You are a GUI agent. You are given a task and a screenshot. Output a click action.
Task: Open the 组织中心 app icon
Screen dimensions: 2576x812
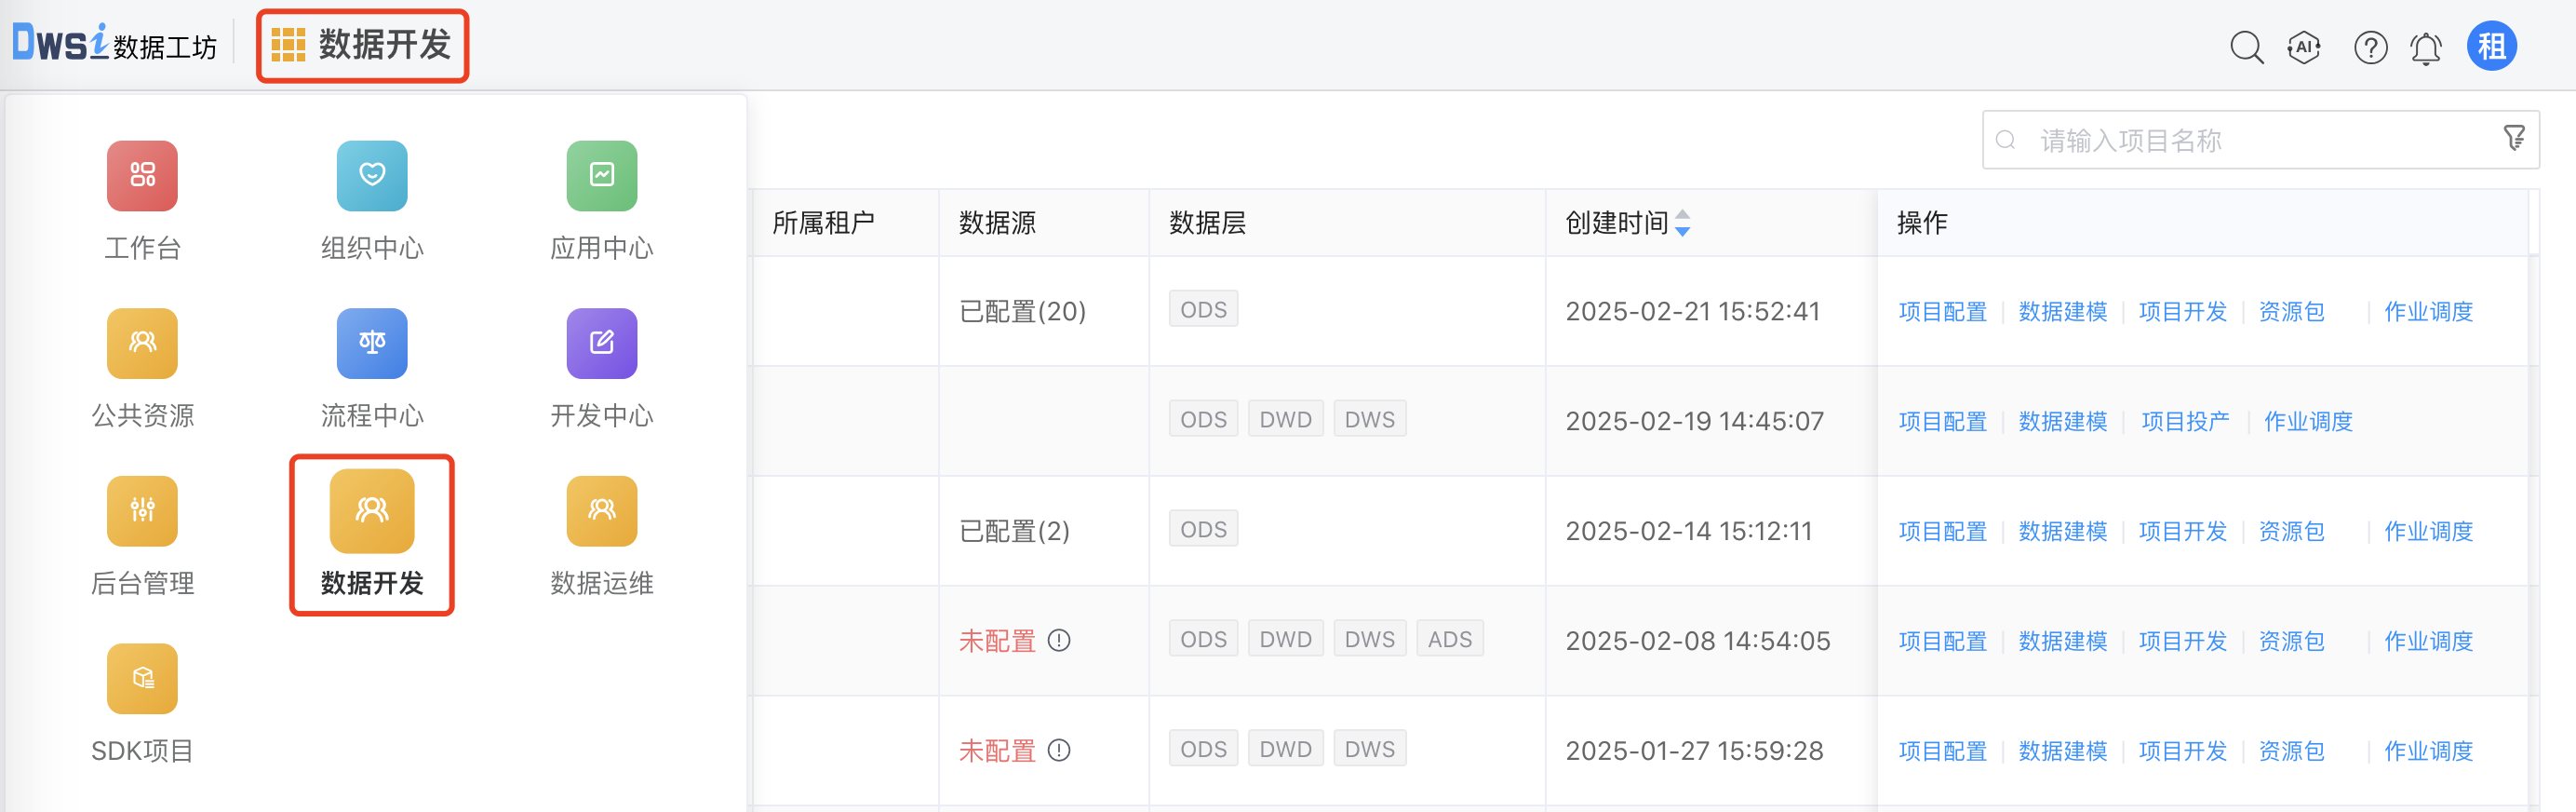372,177
